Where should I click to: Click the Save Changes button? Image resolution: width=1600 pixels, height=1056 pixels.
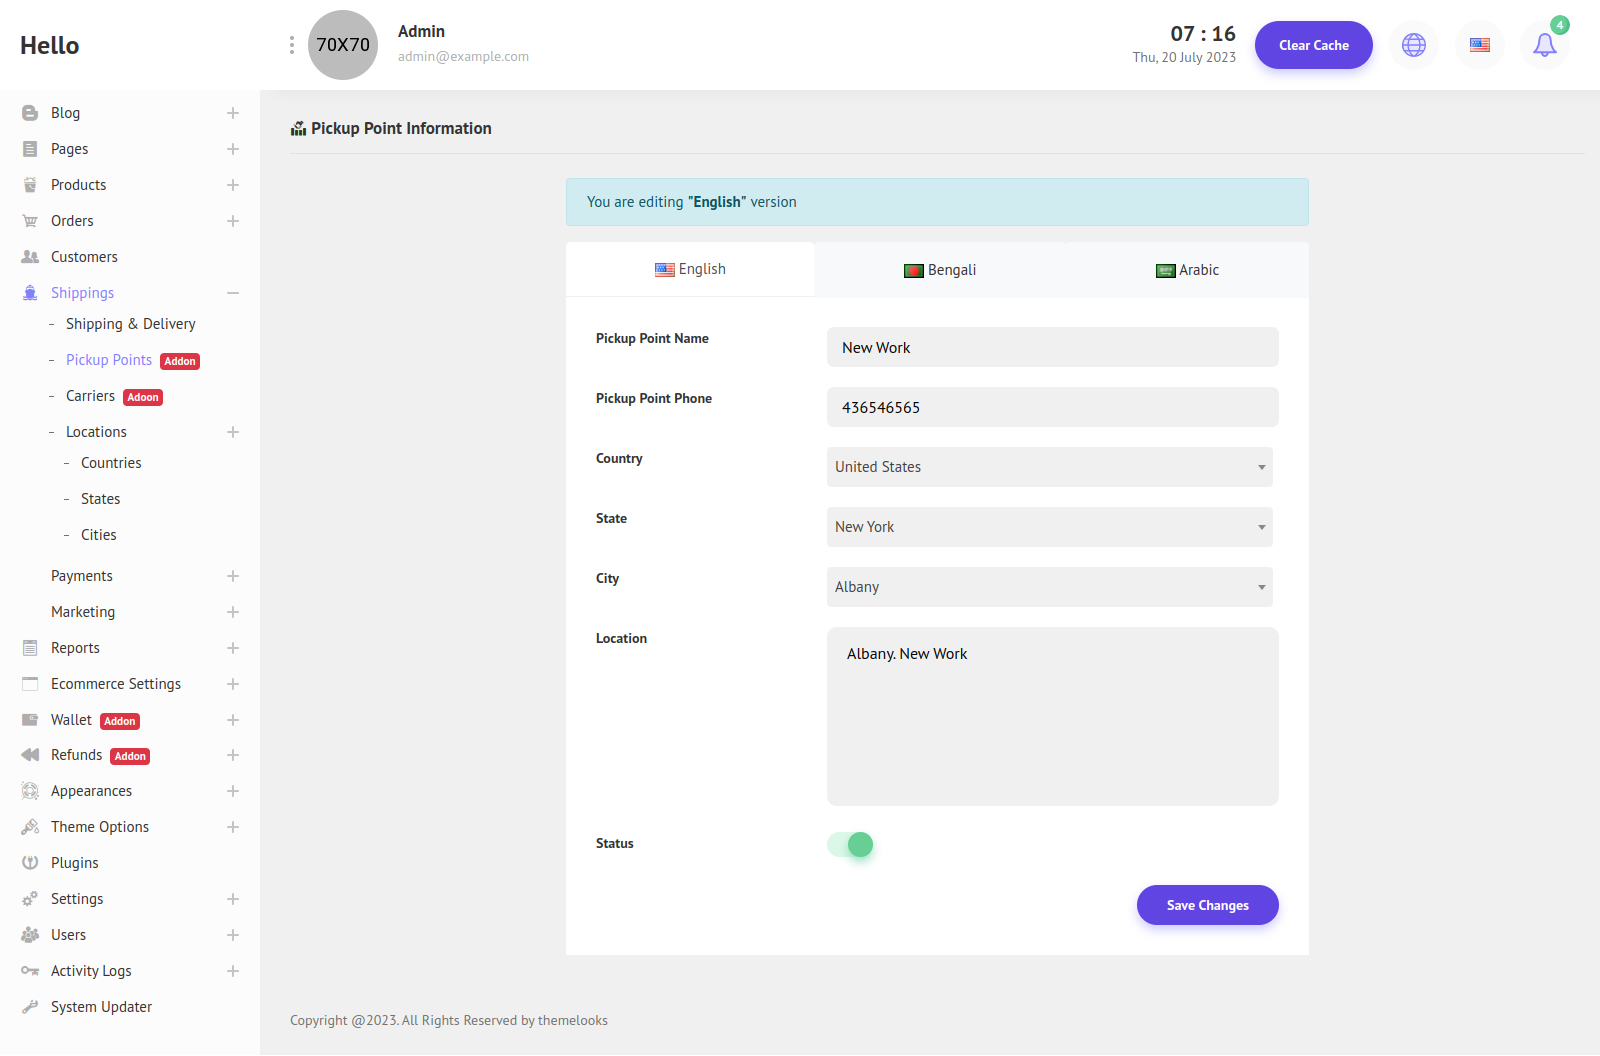(x=1207, y=905)
